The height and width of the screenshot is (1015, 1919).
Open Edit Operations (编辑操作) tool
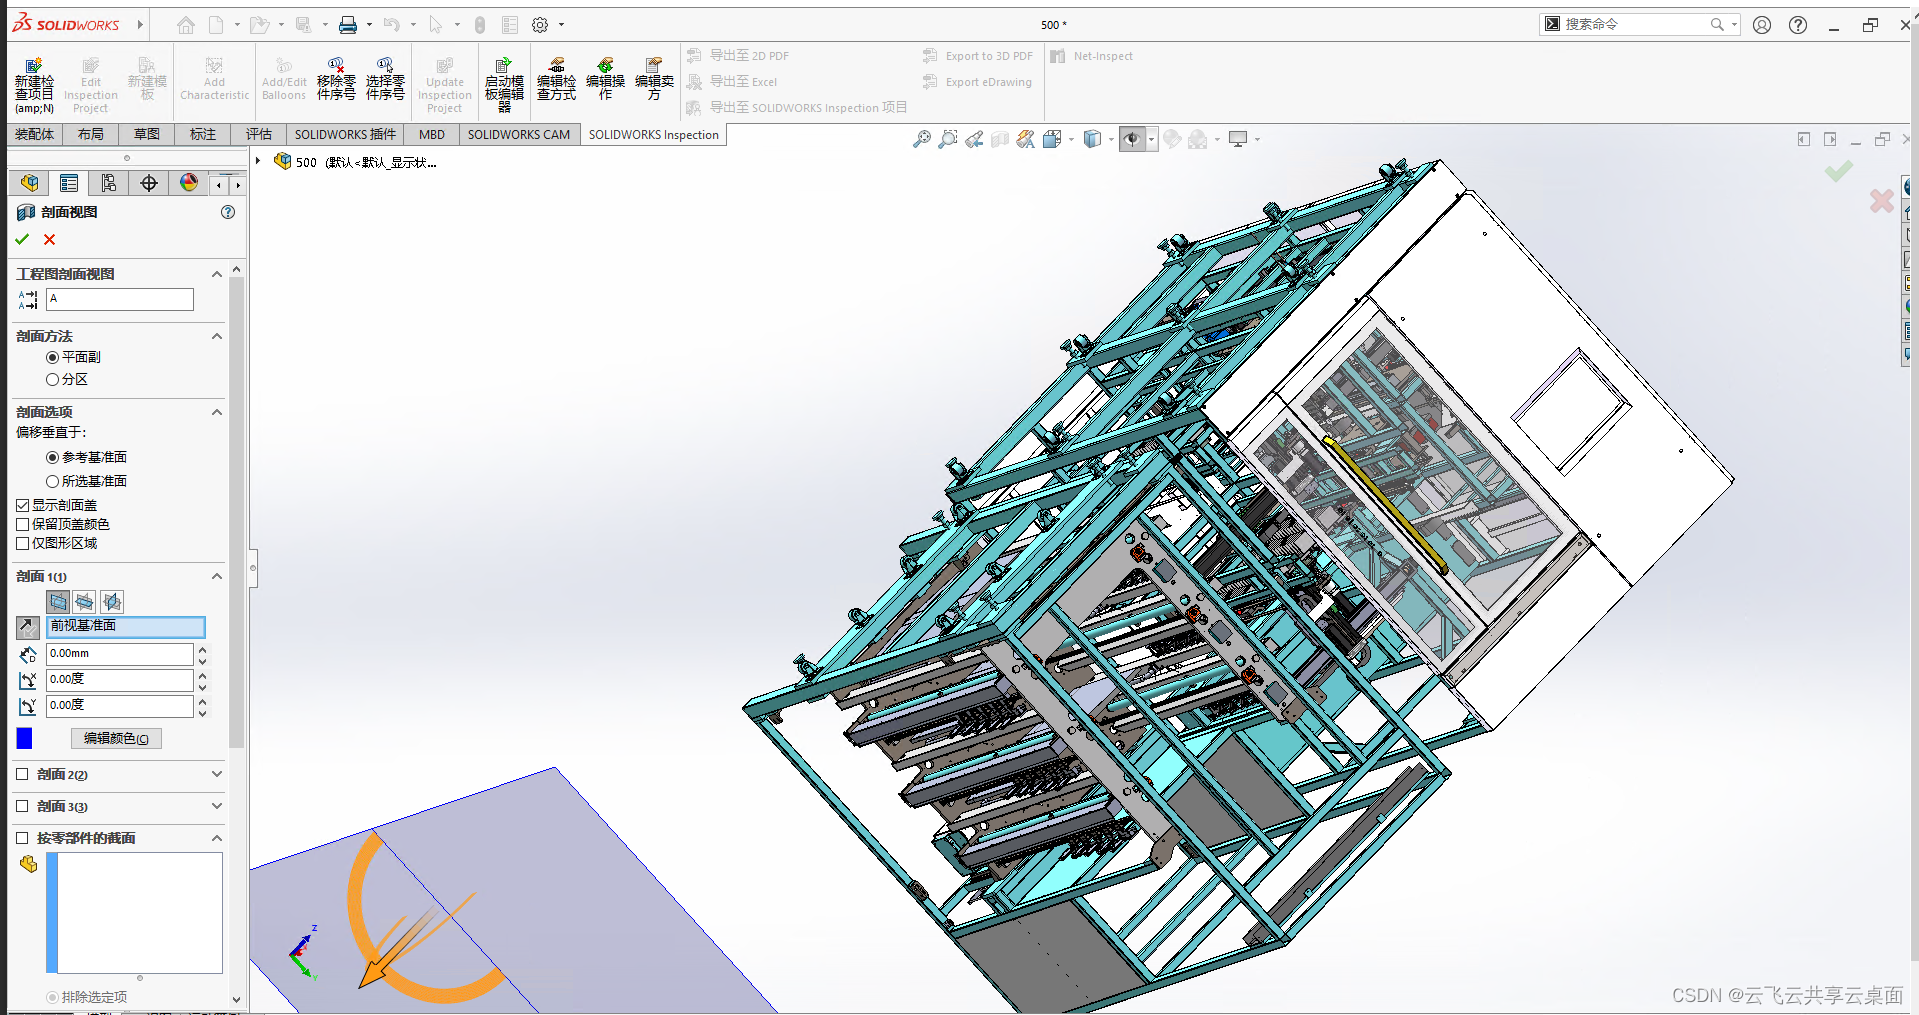(605, 80)
